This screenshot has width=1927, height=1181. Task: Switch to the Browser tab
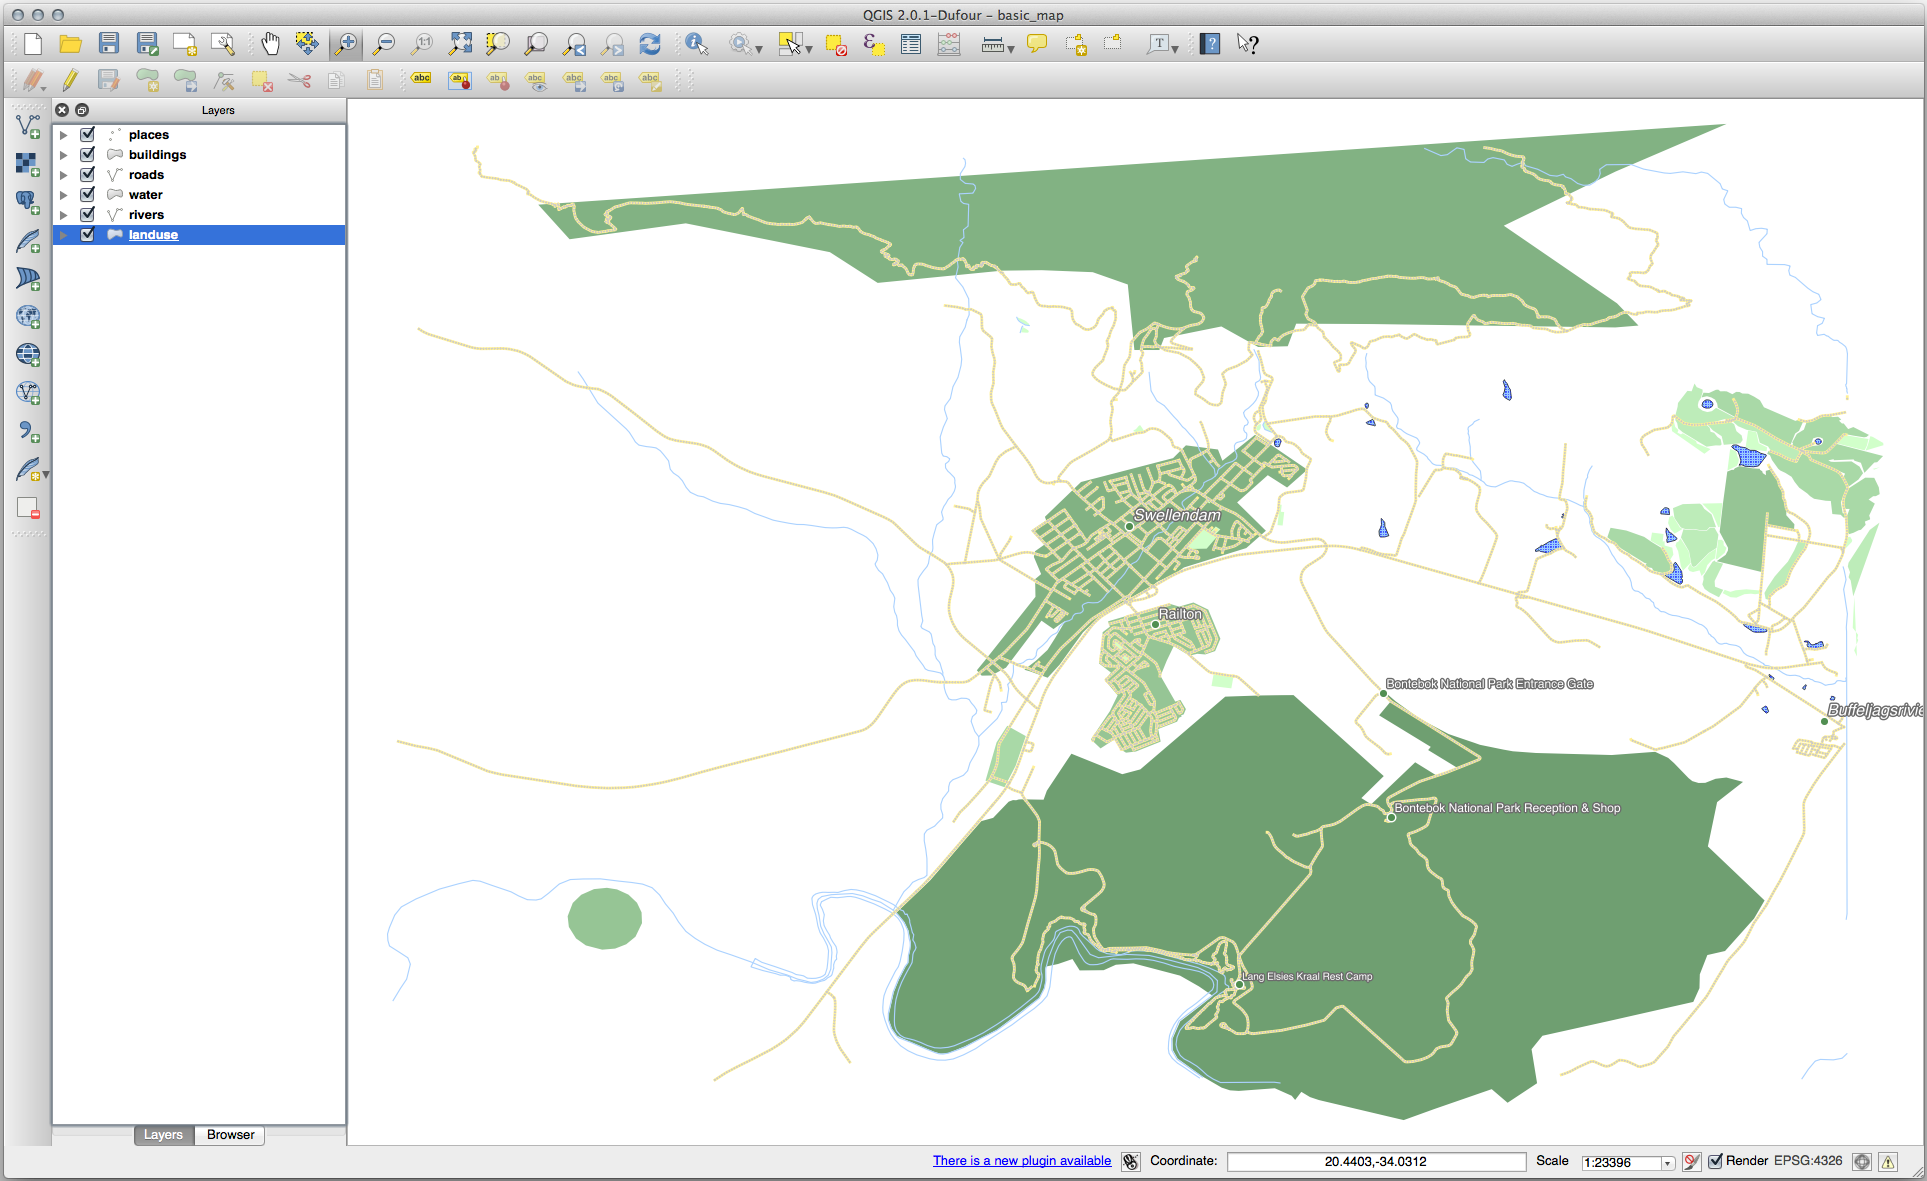pyautogui.click(x=230, y=1135)
